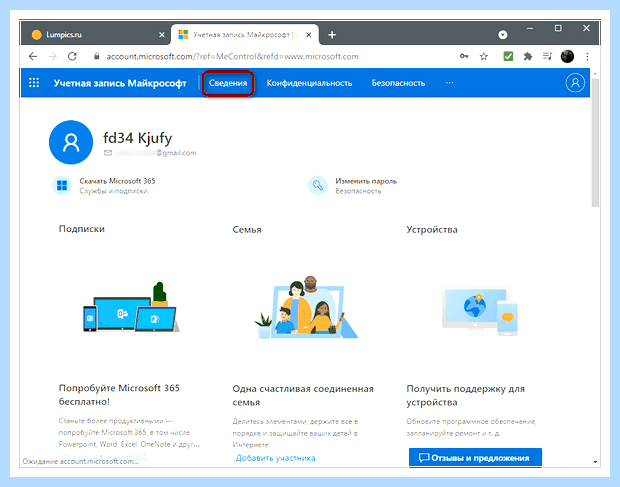Screen dimensions: 620x487
Task: Open the Chrome three-dot menu
Action: (587, 57)
